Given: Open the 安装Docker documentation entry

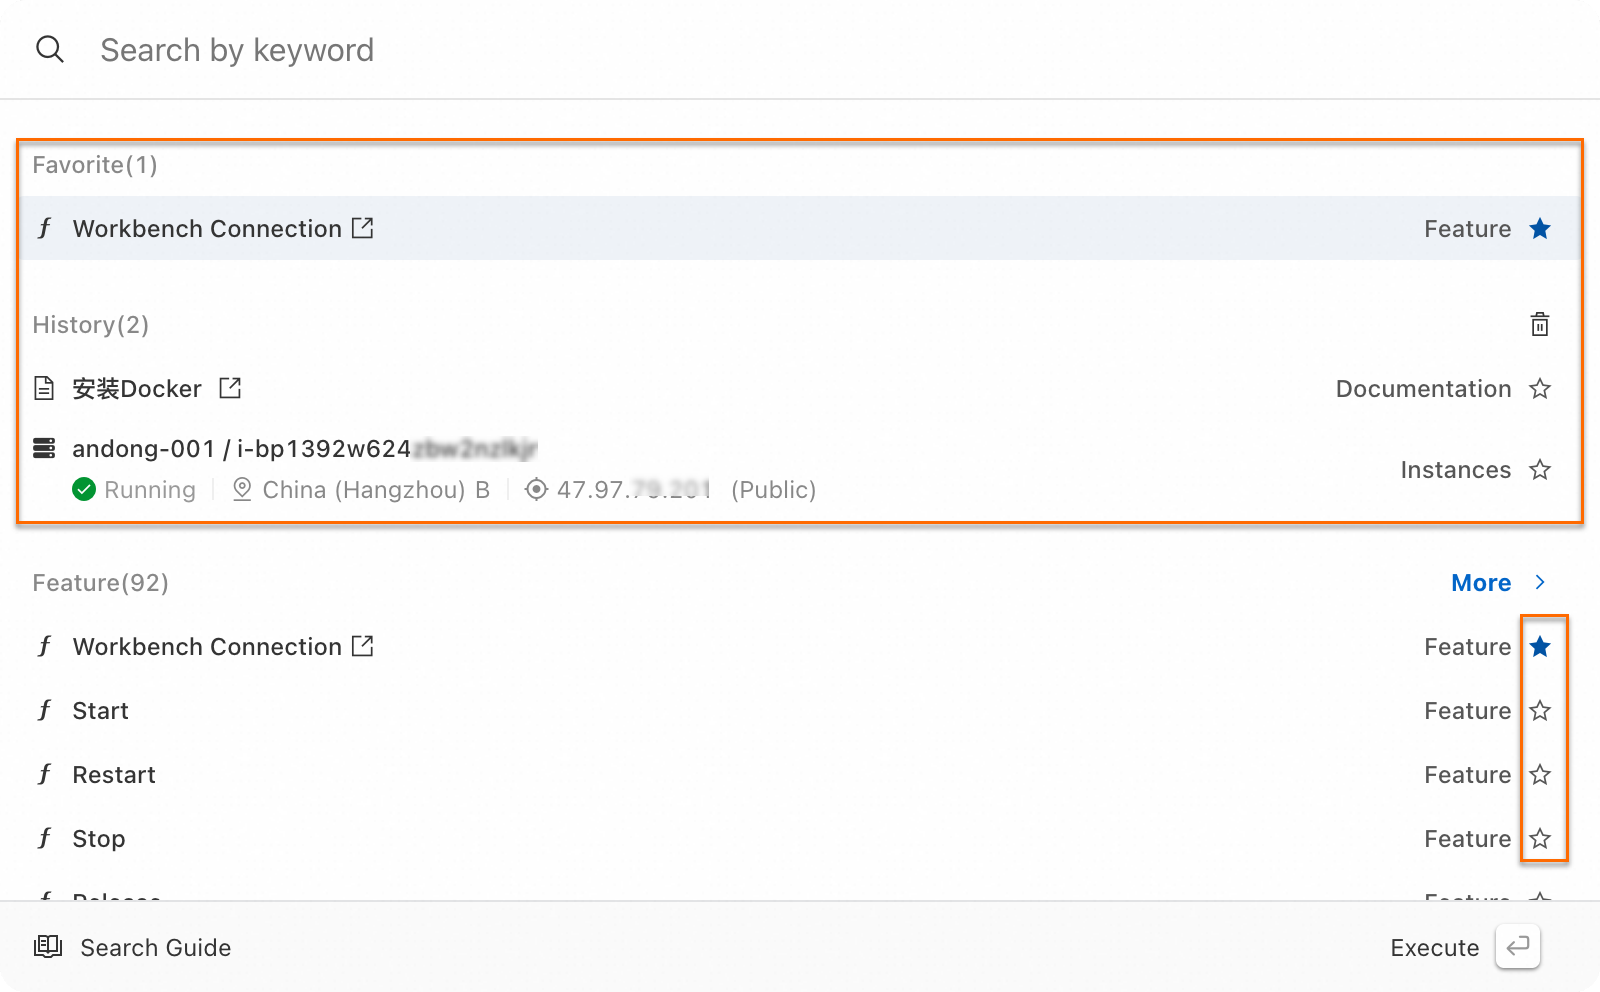Looking at the screenshot, I should (x=137, y=389).
